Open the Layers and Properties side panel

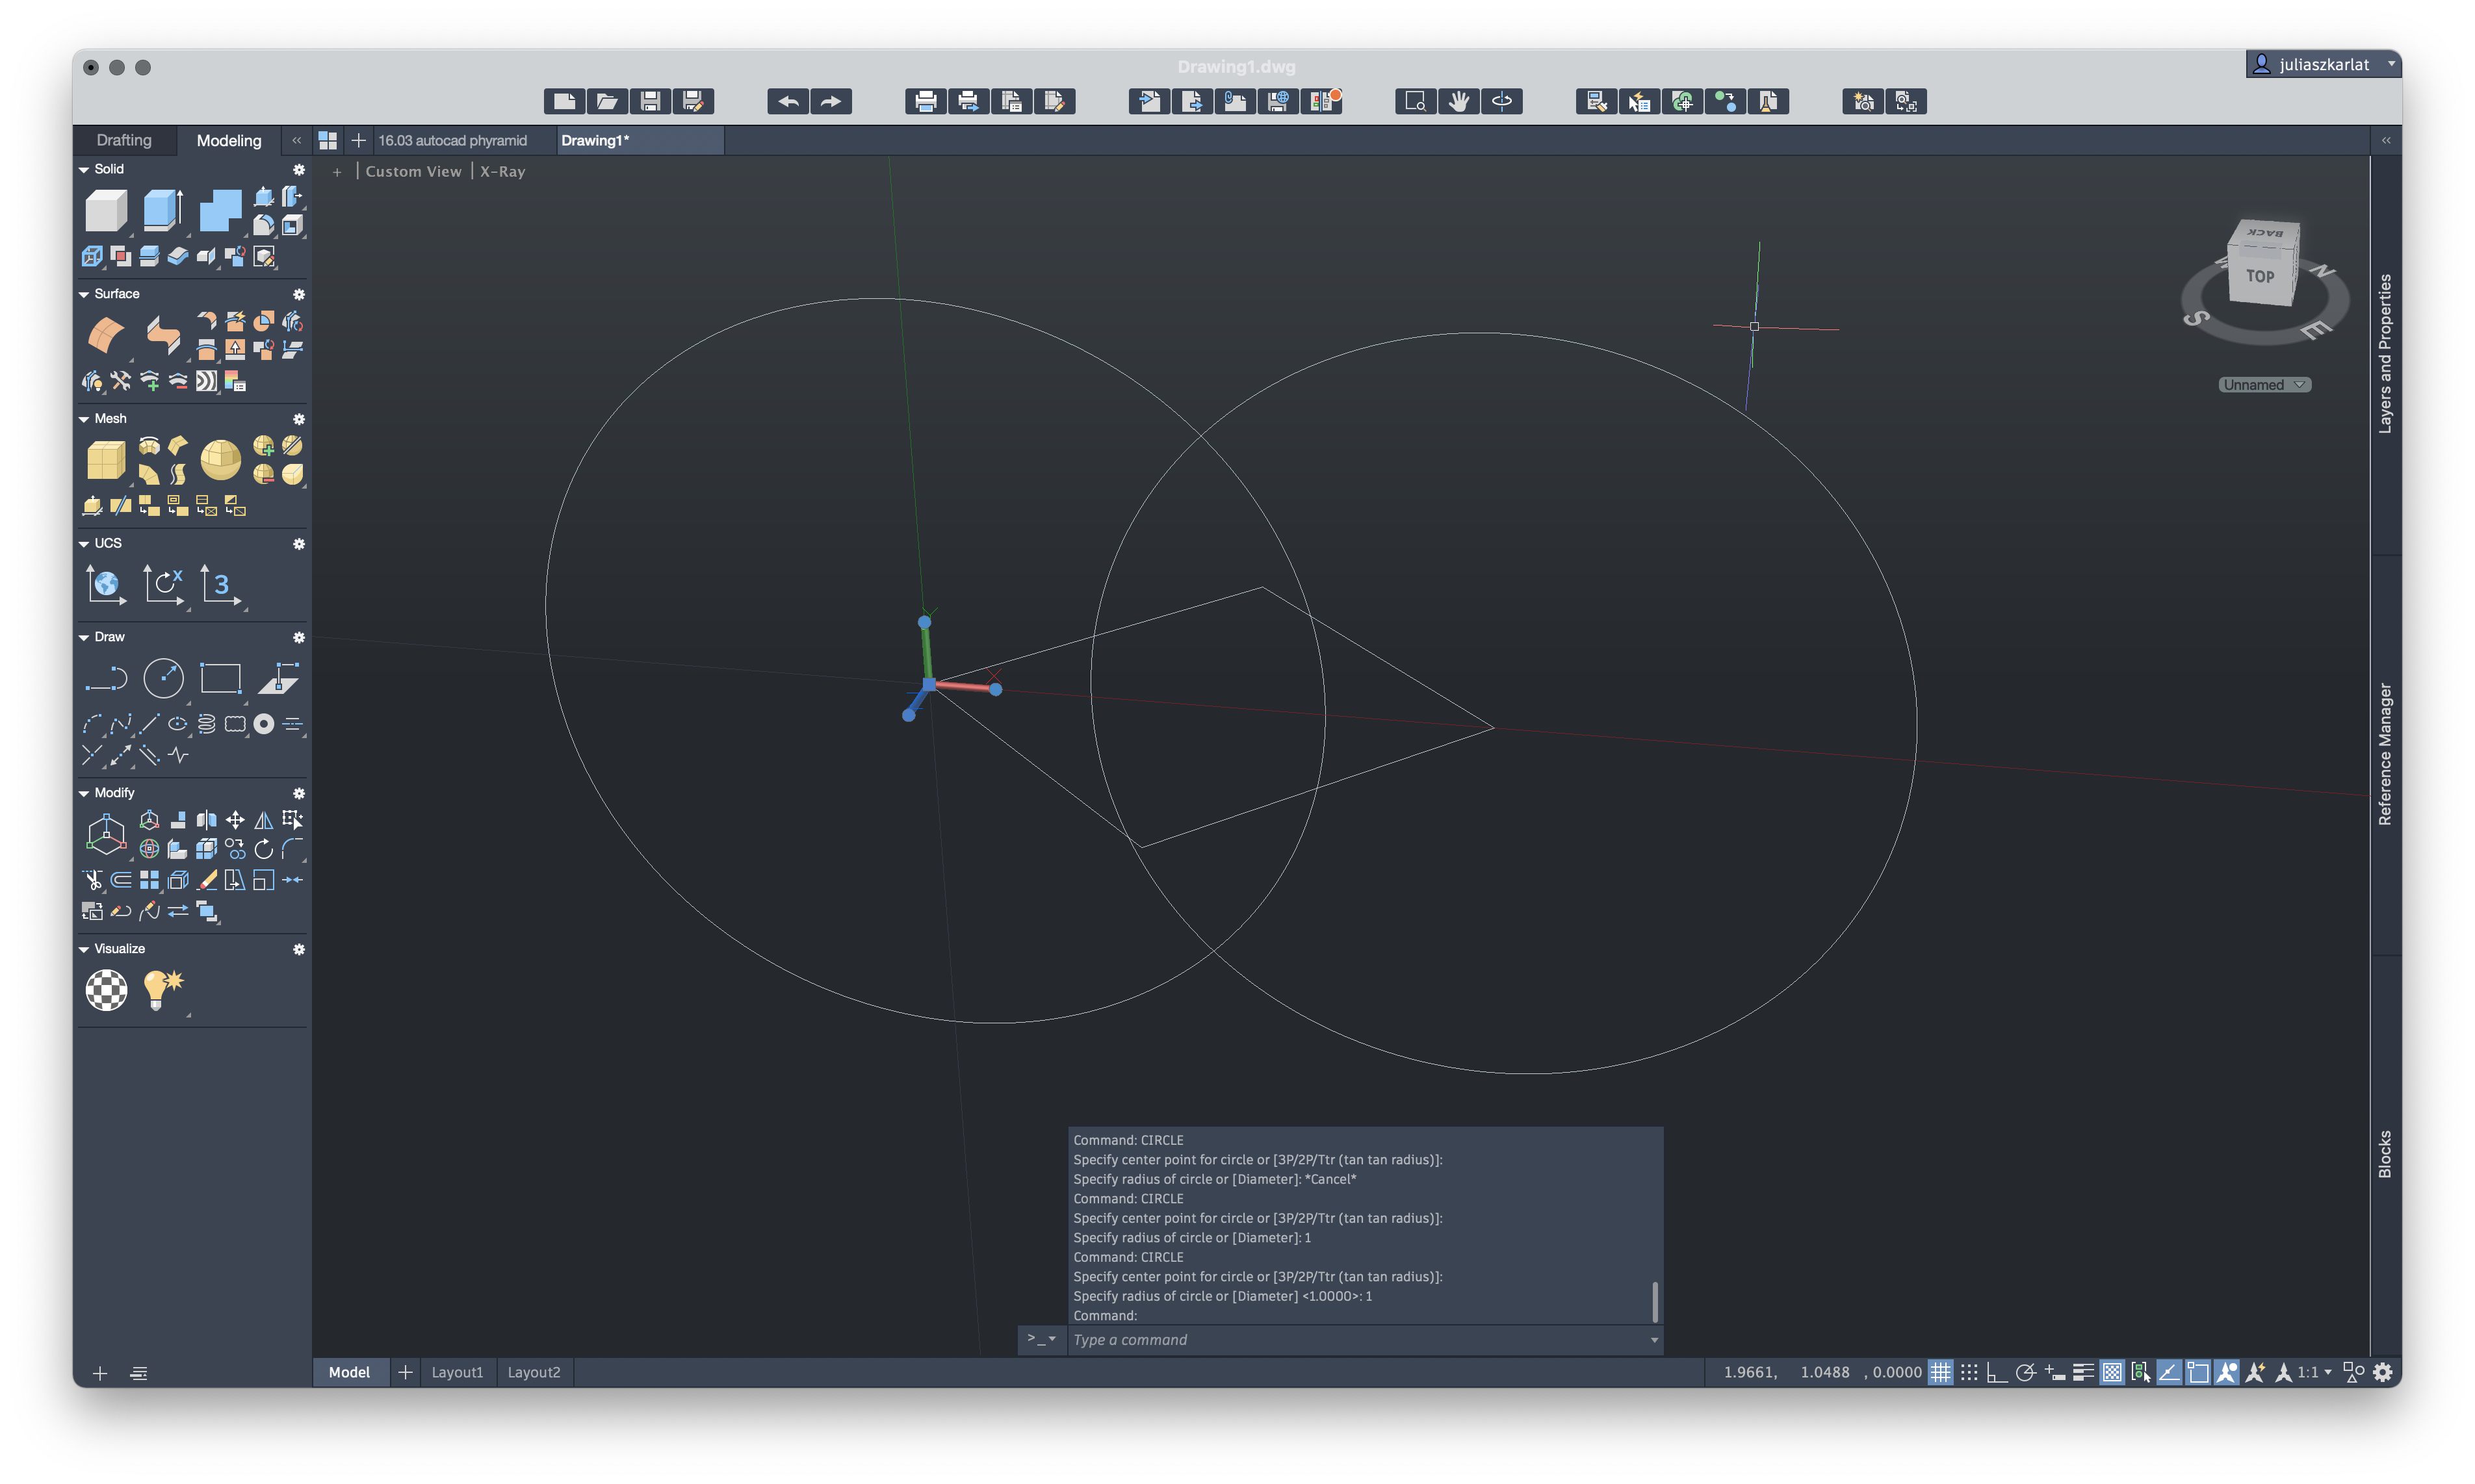point(2385,354)
